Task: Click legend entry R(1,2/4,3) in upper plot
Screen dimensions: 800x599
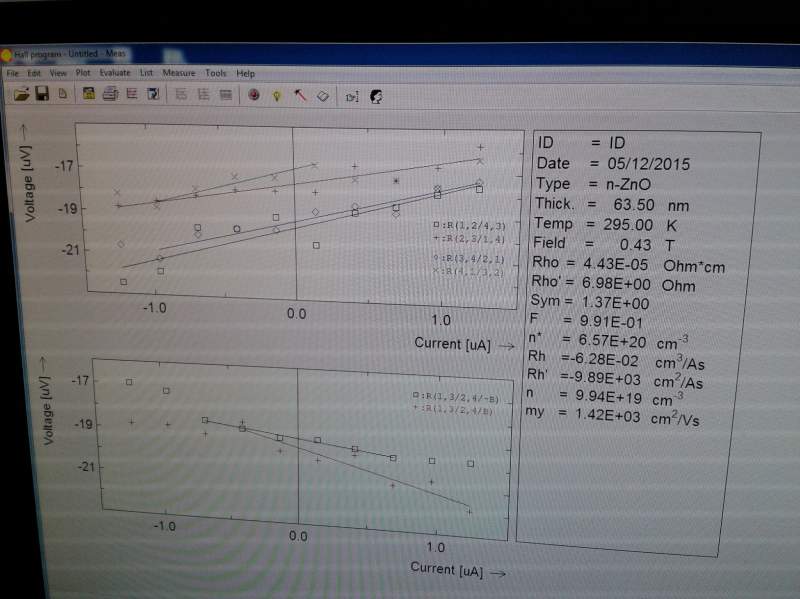Action: 469,225
